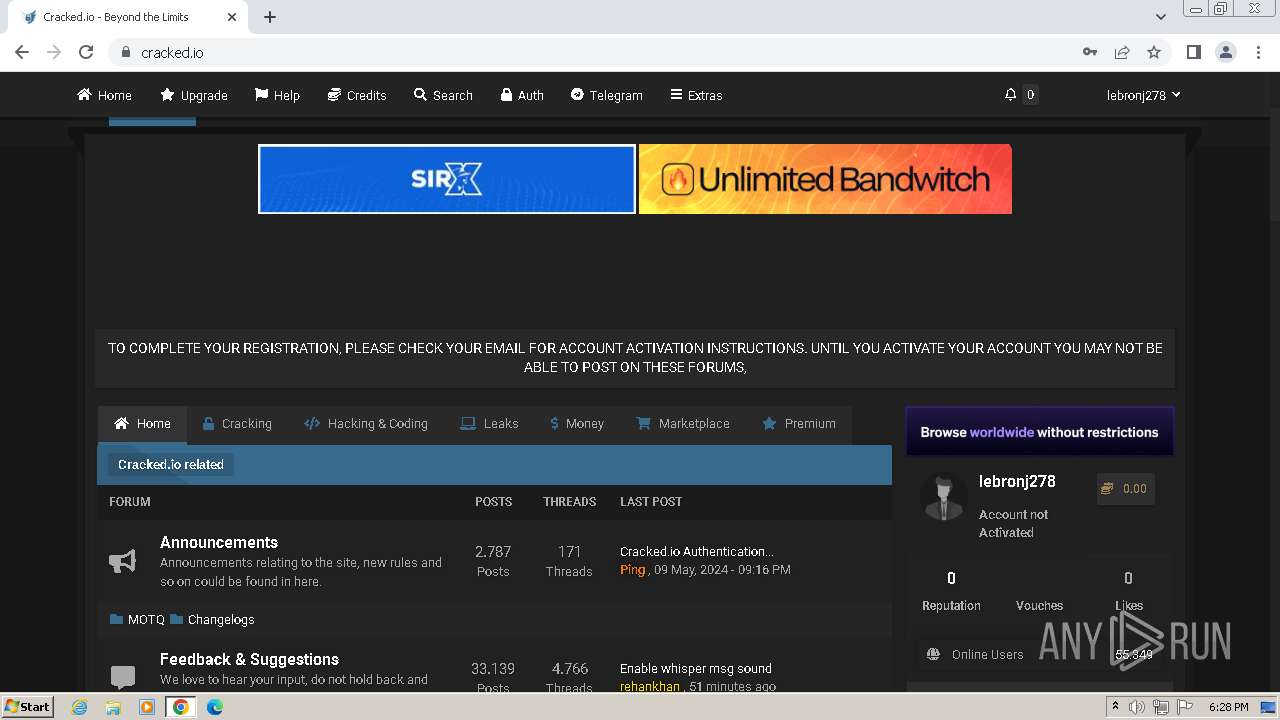Screen dimensions: 1280x720
Task: Expand the Extras menu
Action: click(x=696, y=95)
